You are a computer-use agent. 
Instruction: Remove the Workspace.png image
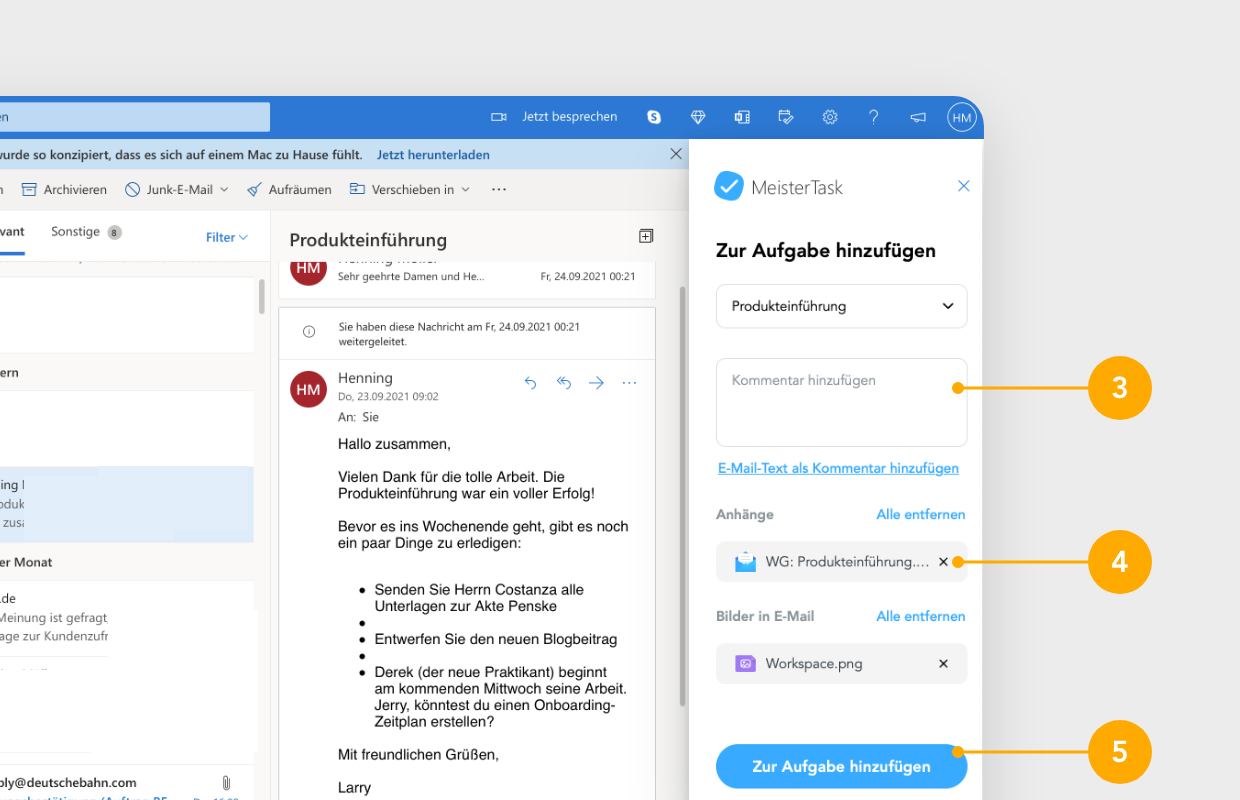click(x=943, y=664)
